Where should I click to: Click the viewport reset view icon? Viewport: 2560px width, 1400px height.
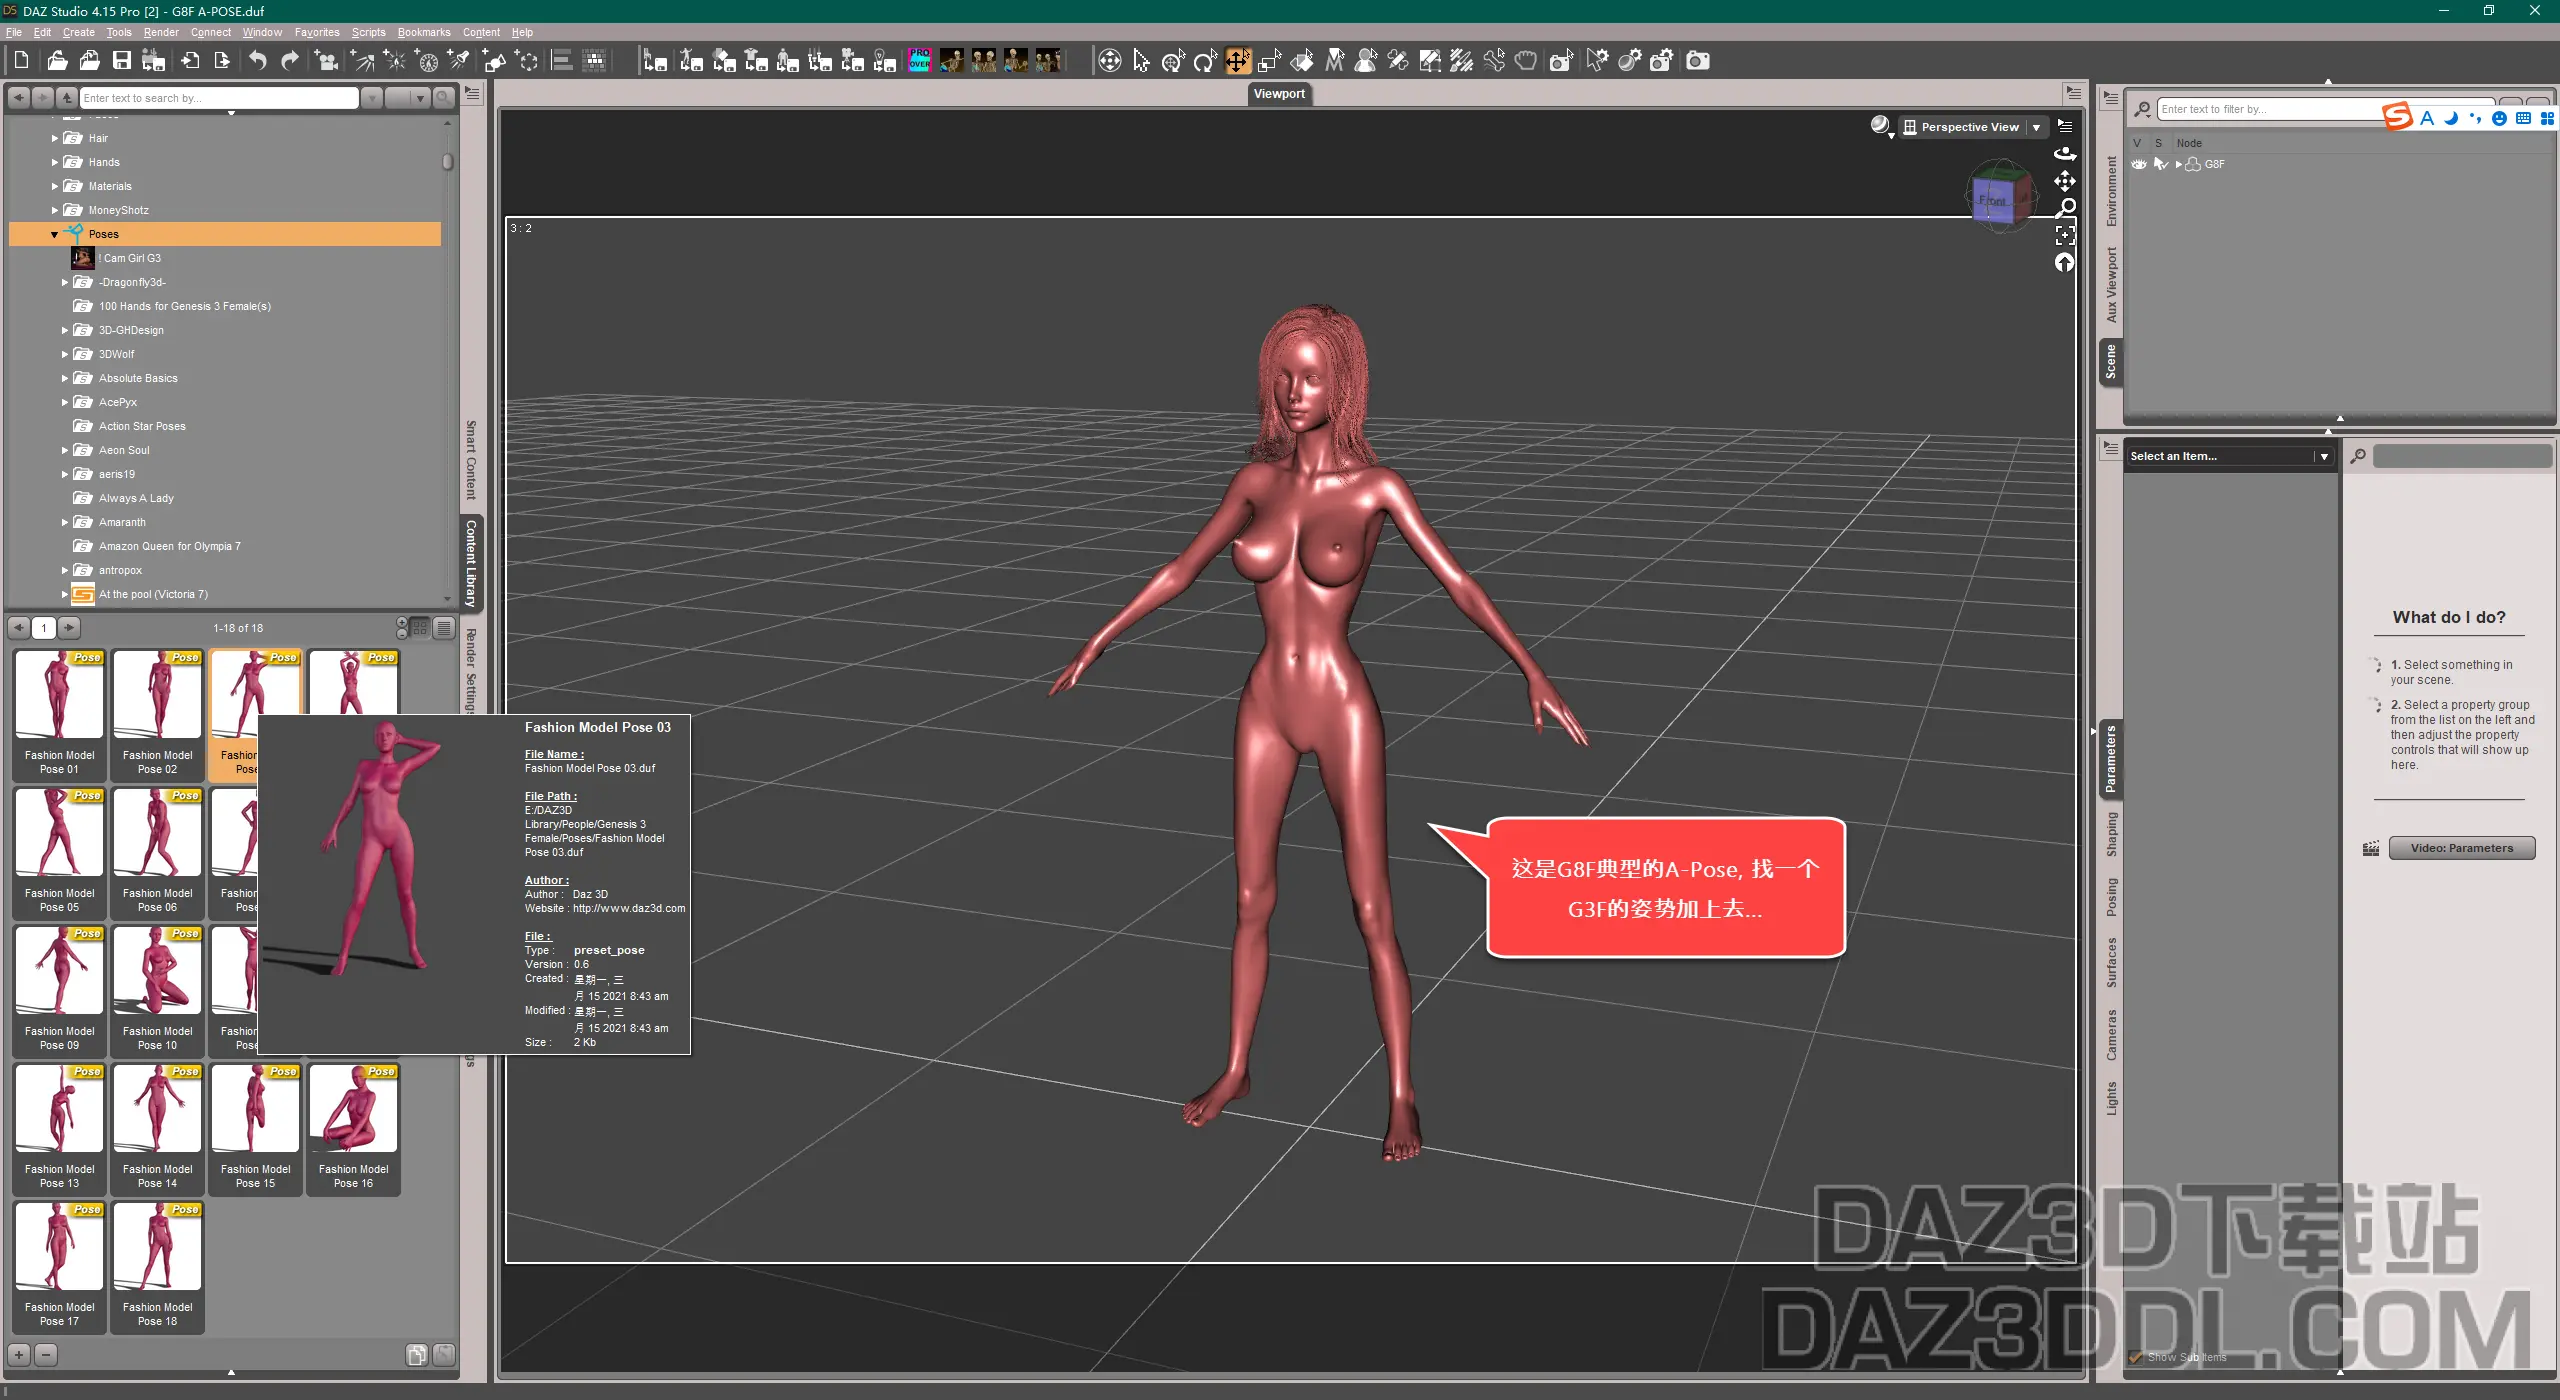click(2065, 262)
